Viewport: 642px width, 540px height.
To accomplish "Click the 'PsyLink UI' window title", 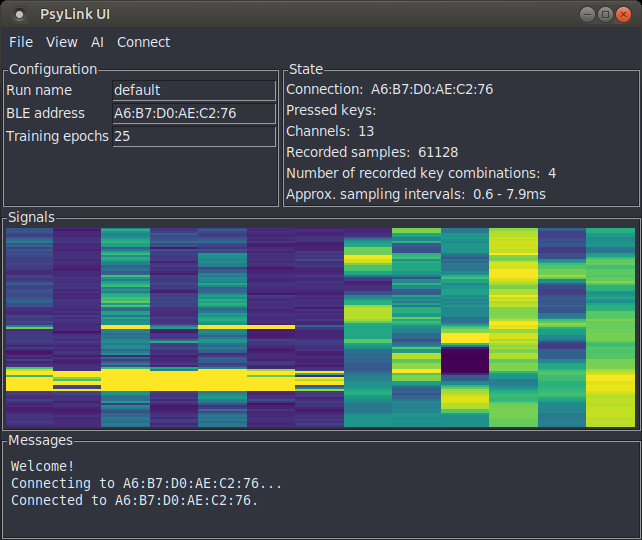I will [x=75, y=14].
